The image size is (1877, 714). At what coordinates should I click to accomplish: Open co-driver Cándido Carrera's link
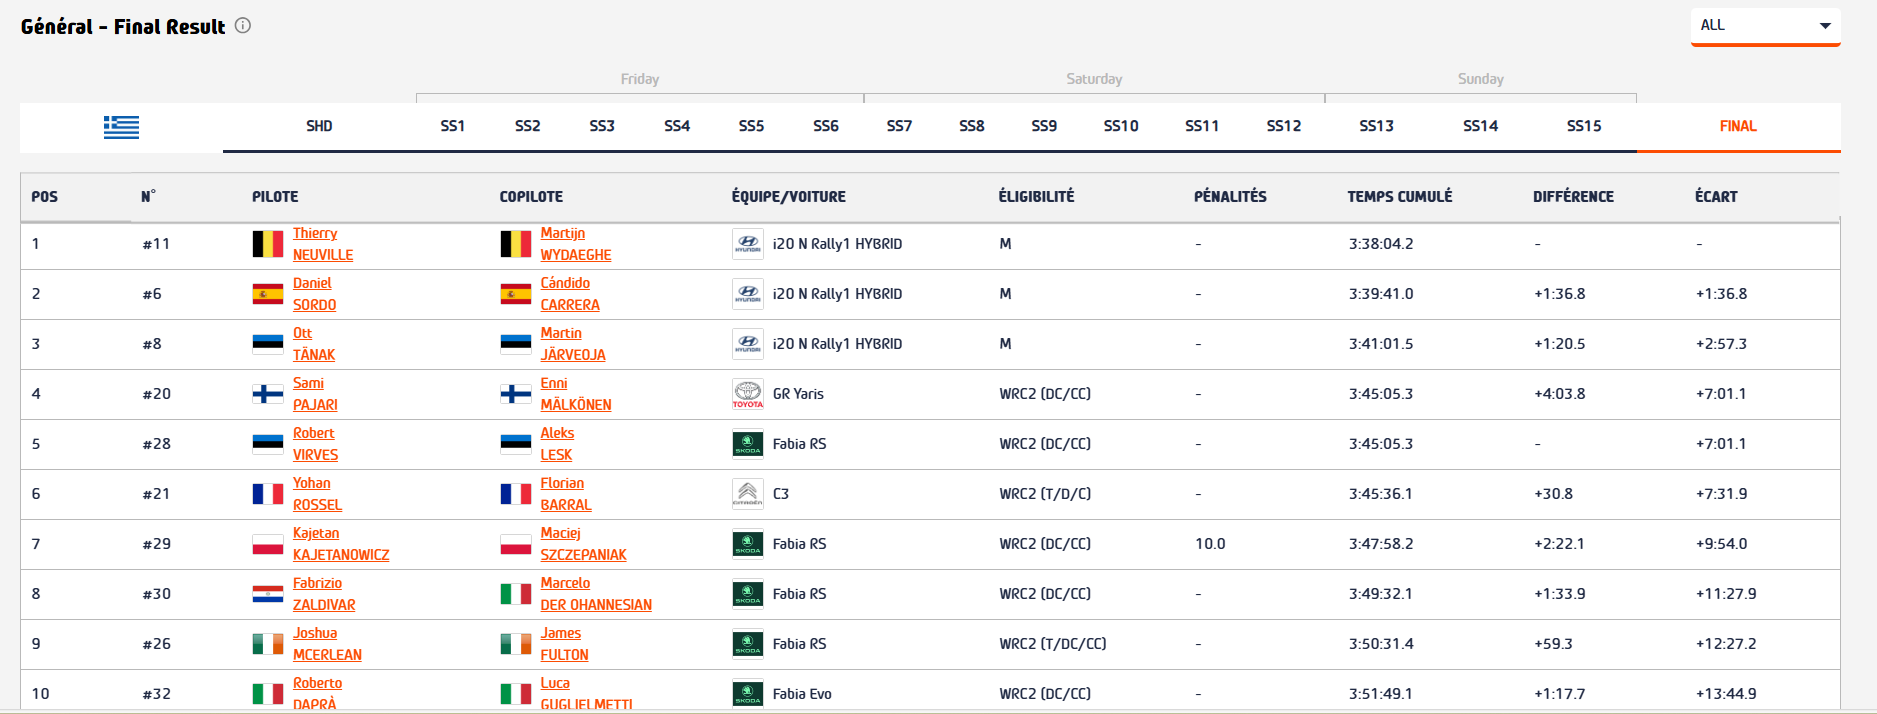point(569,294)
